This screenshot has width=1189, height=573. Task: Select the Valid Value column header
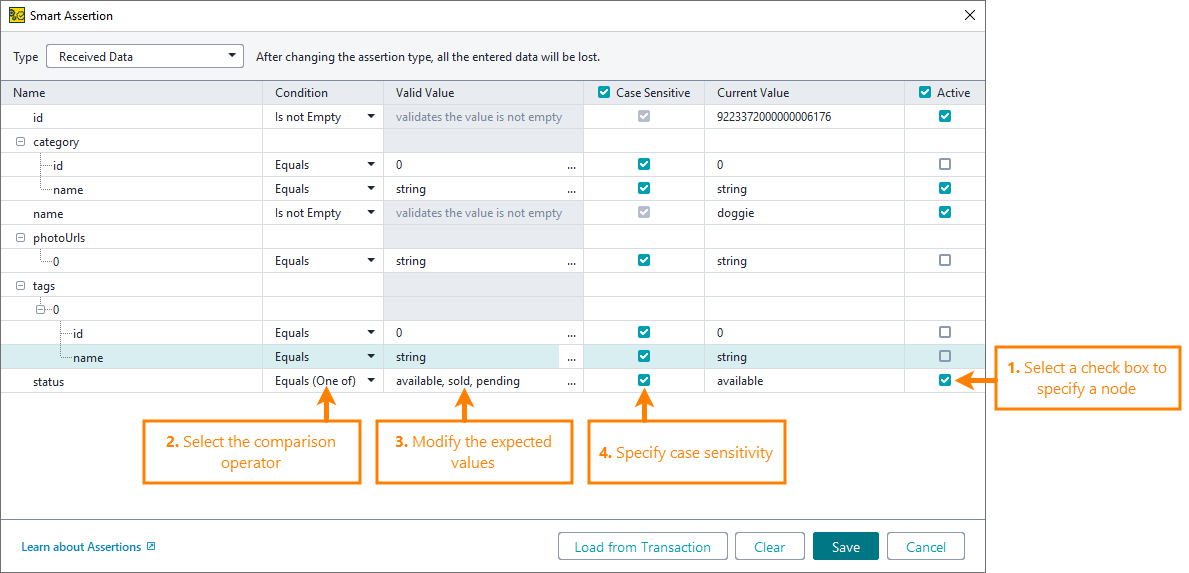(483, 92)
